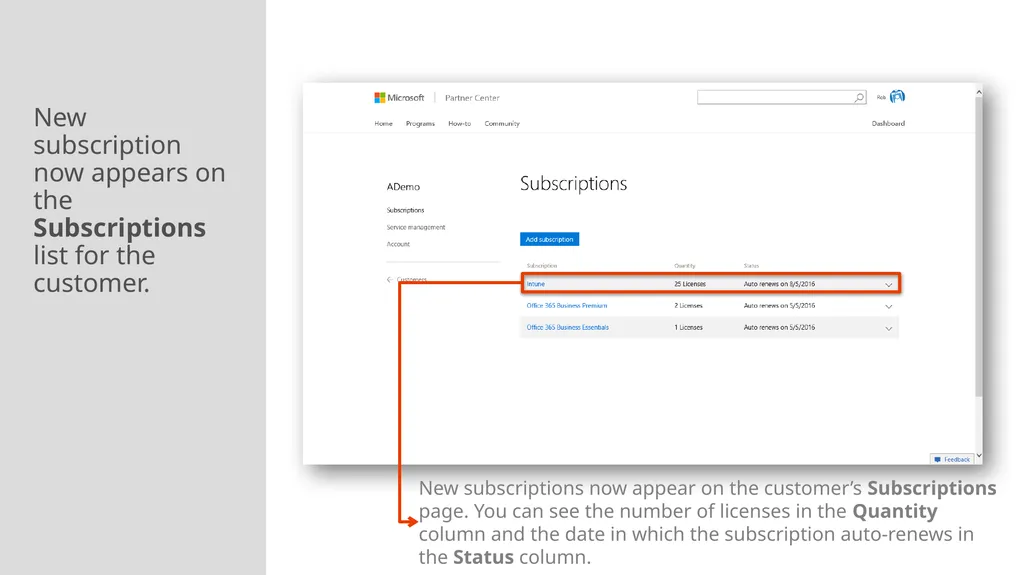
Task: Click Business Essentials auto renews status
Action: pyautogui.click(x=779, y=327)
